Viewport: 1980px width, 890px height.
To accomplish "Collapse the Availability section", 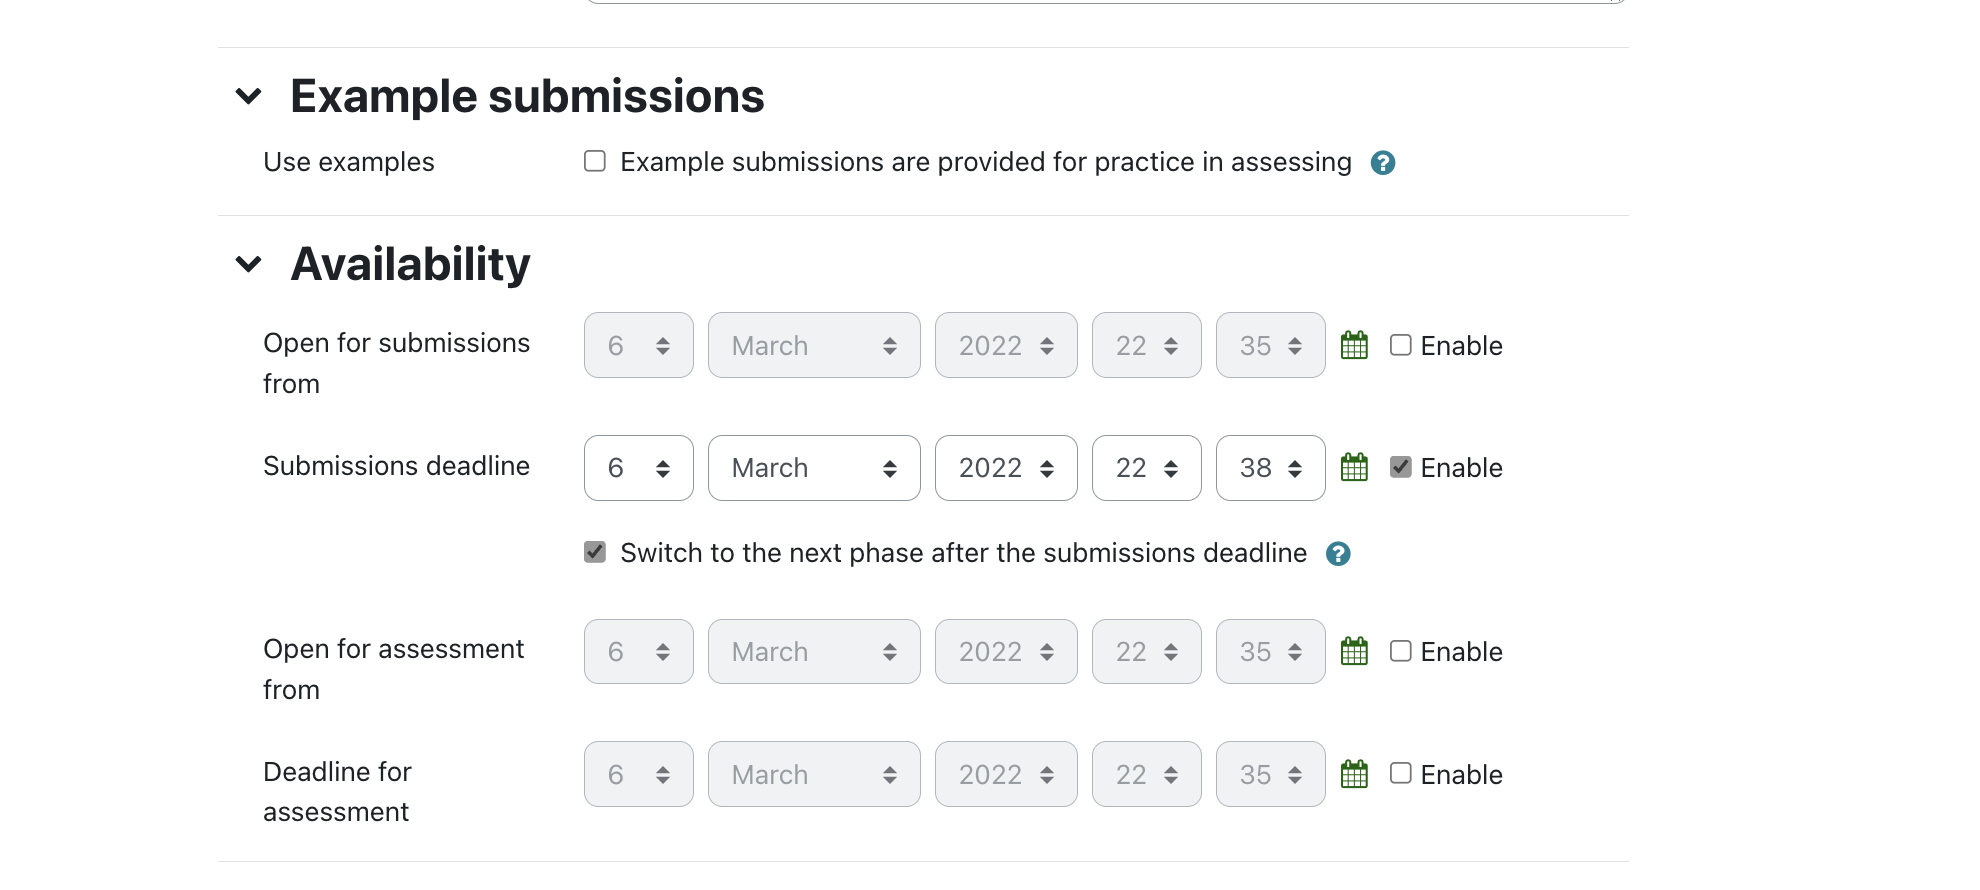I will click(248, 265).
